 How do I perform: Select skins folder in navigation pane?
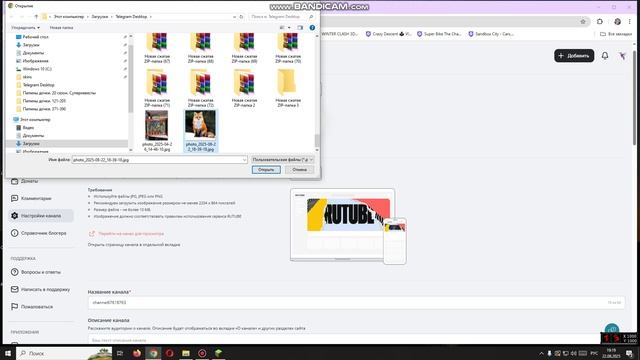(27, 77)
